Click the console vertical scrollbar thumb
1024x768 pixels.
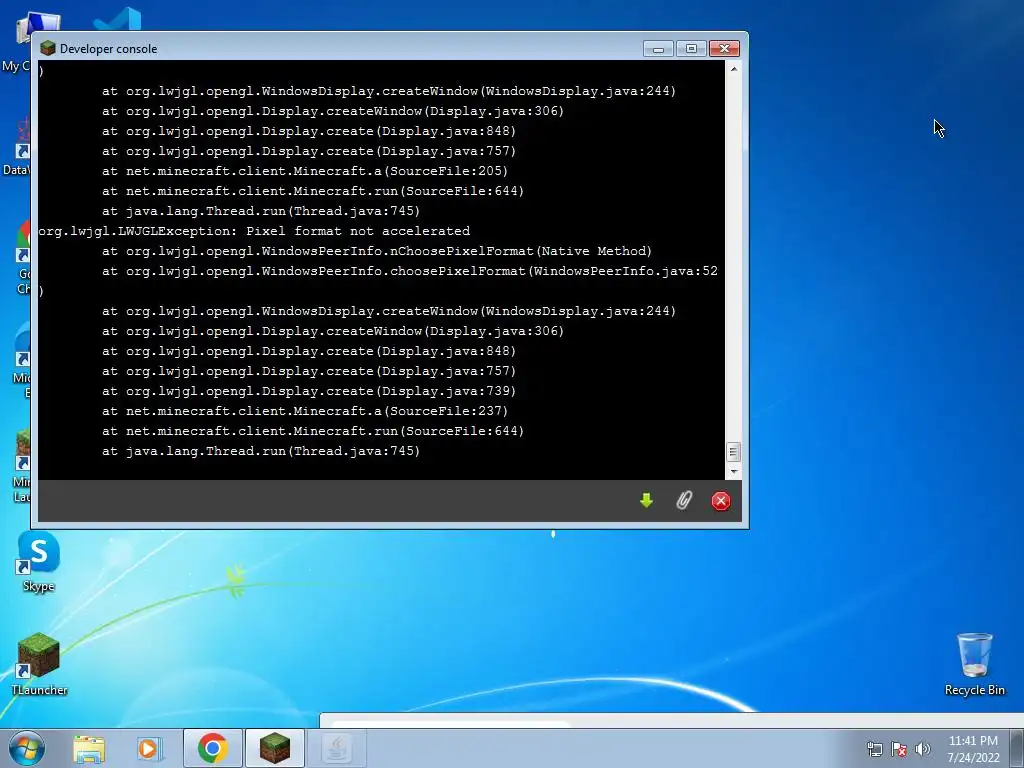(733, 452)
